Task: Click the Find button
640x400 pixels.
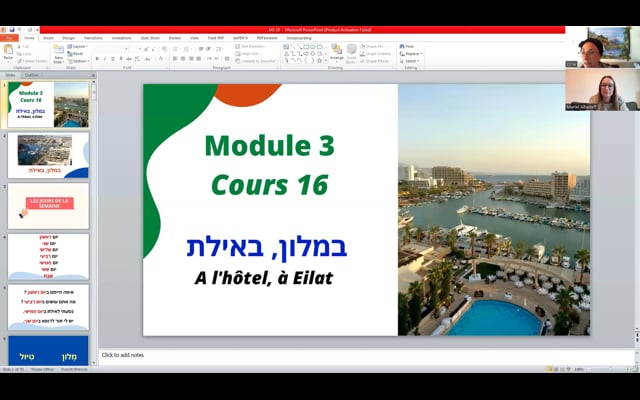Action: (407, 47)
